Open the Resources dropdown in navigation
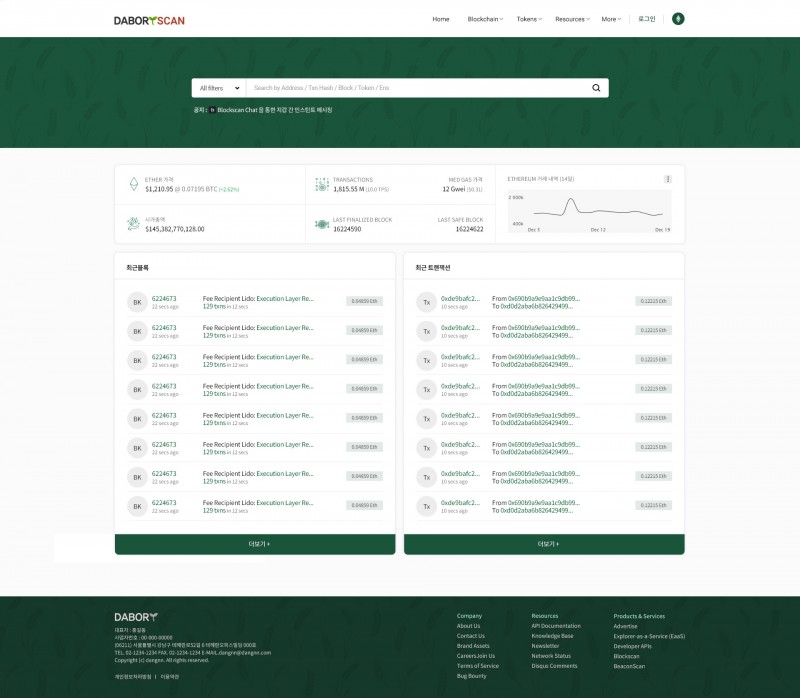 click(572, 19)
